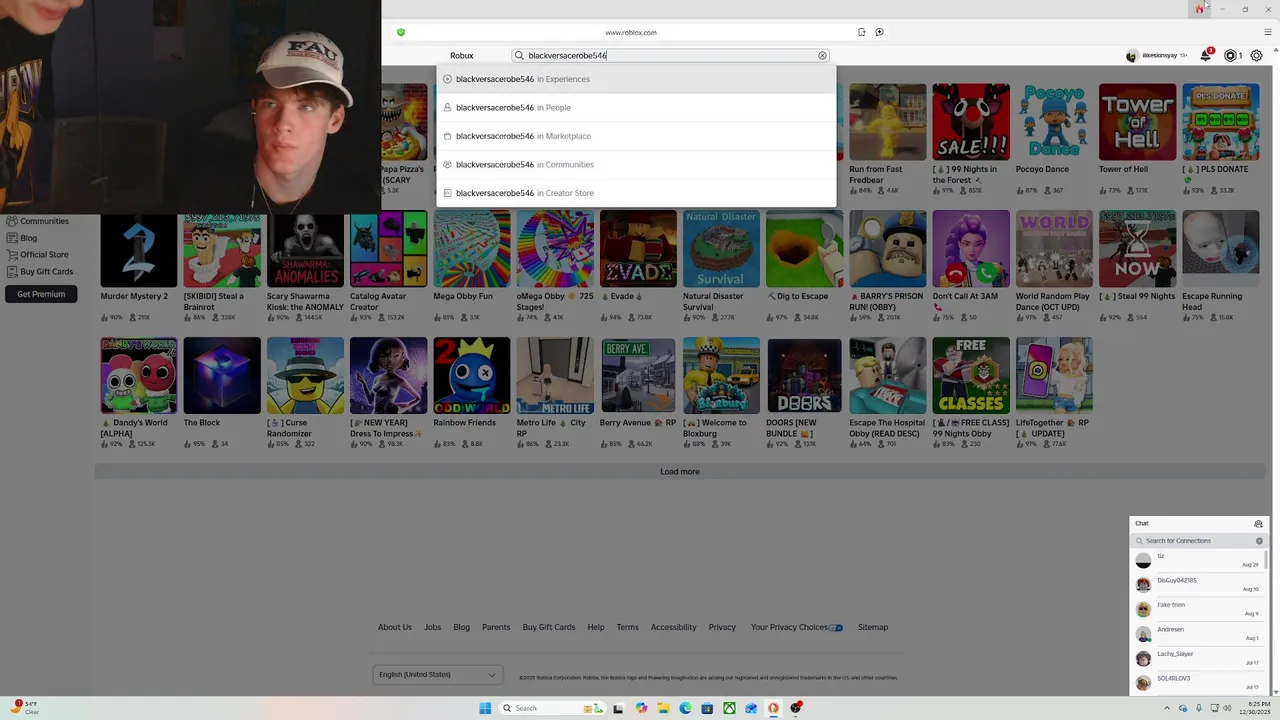Screen dimensions: 1280x720
Task: Click the Buy Gift Cards sidebar icon
Action: [11, 272]
